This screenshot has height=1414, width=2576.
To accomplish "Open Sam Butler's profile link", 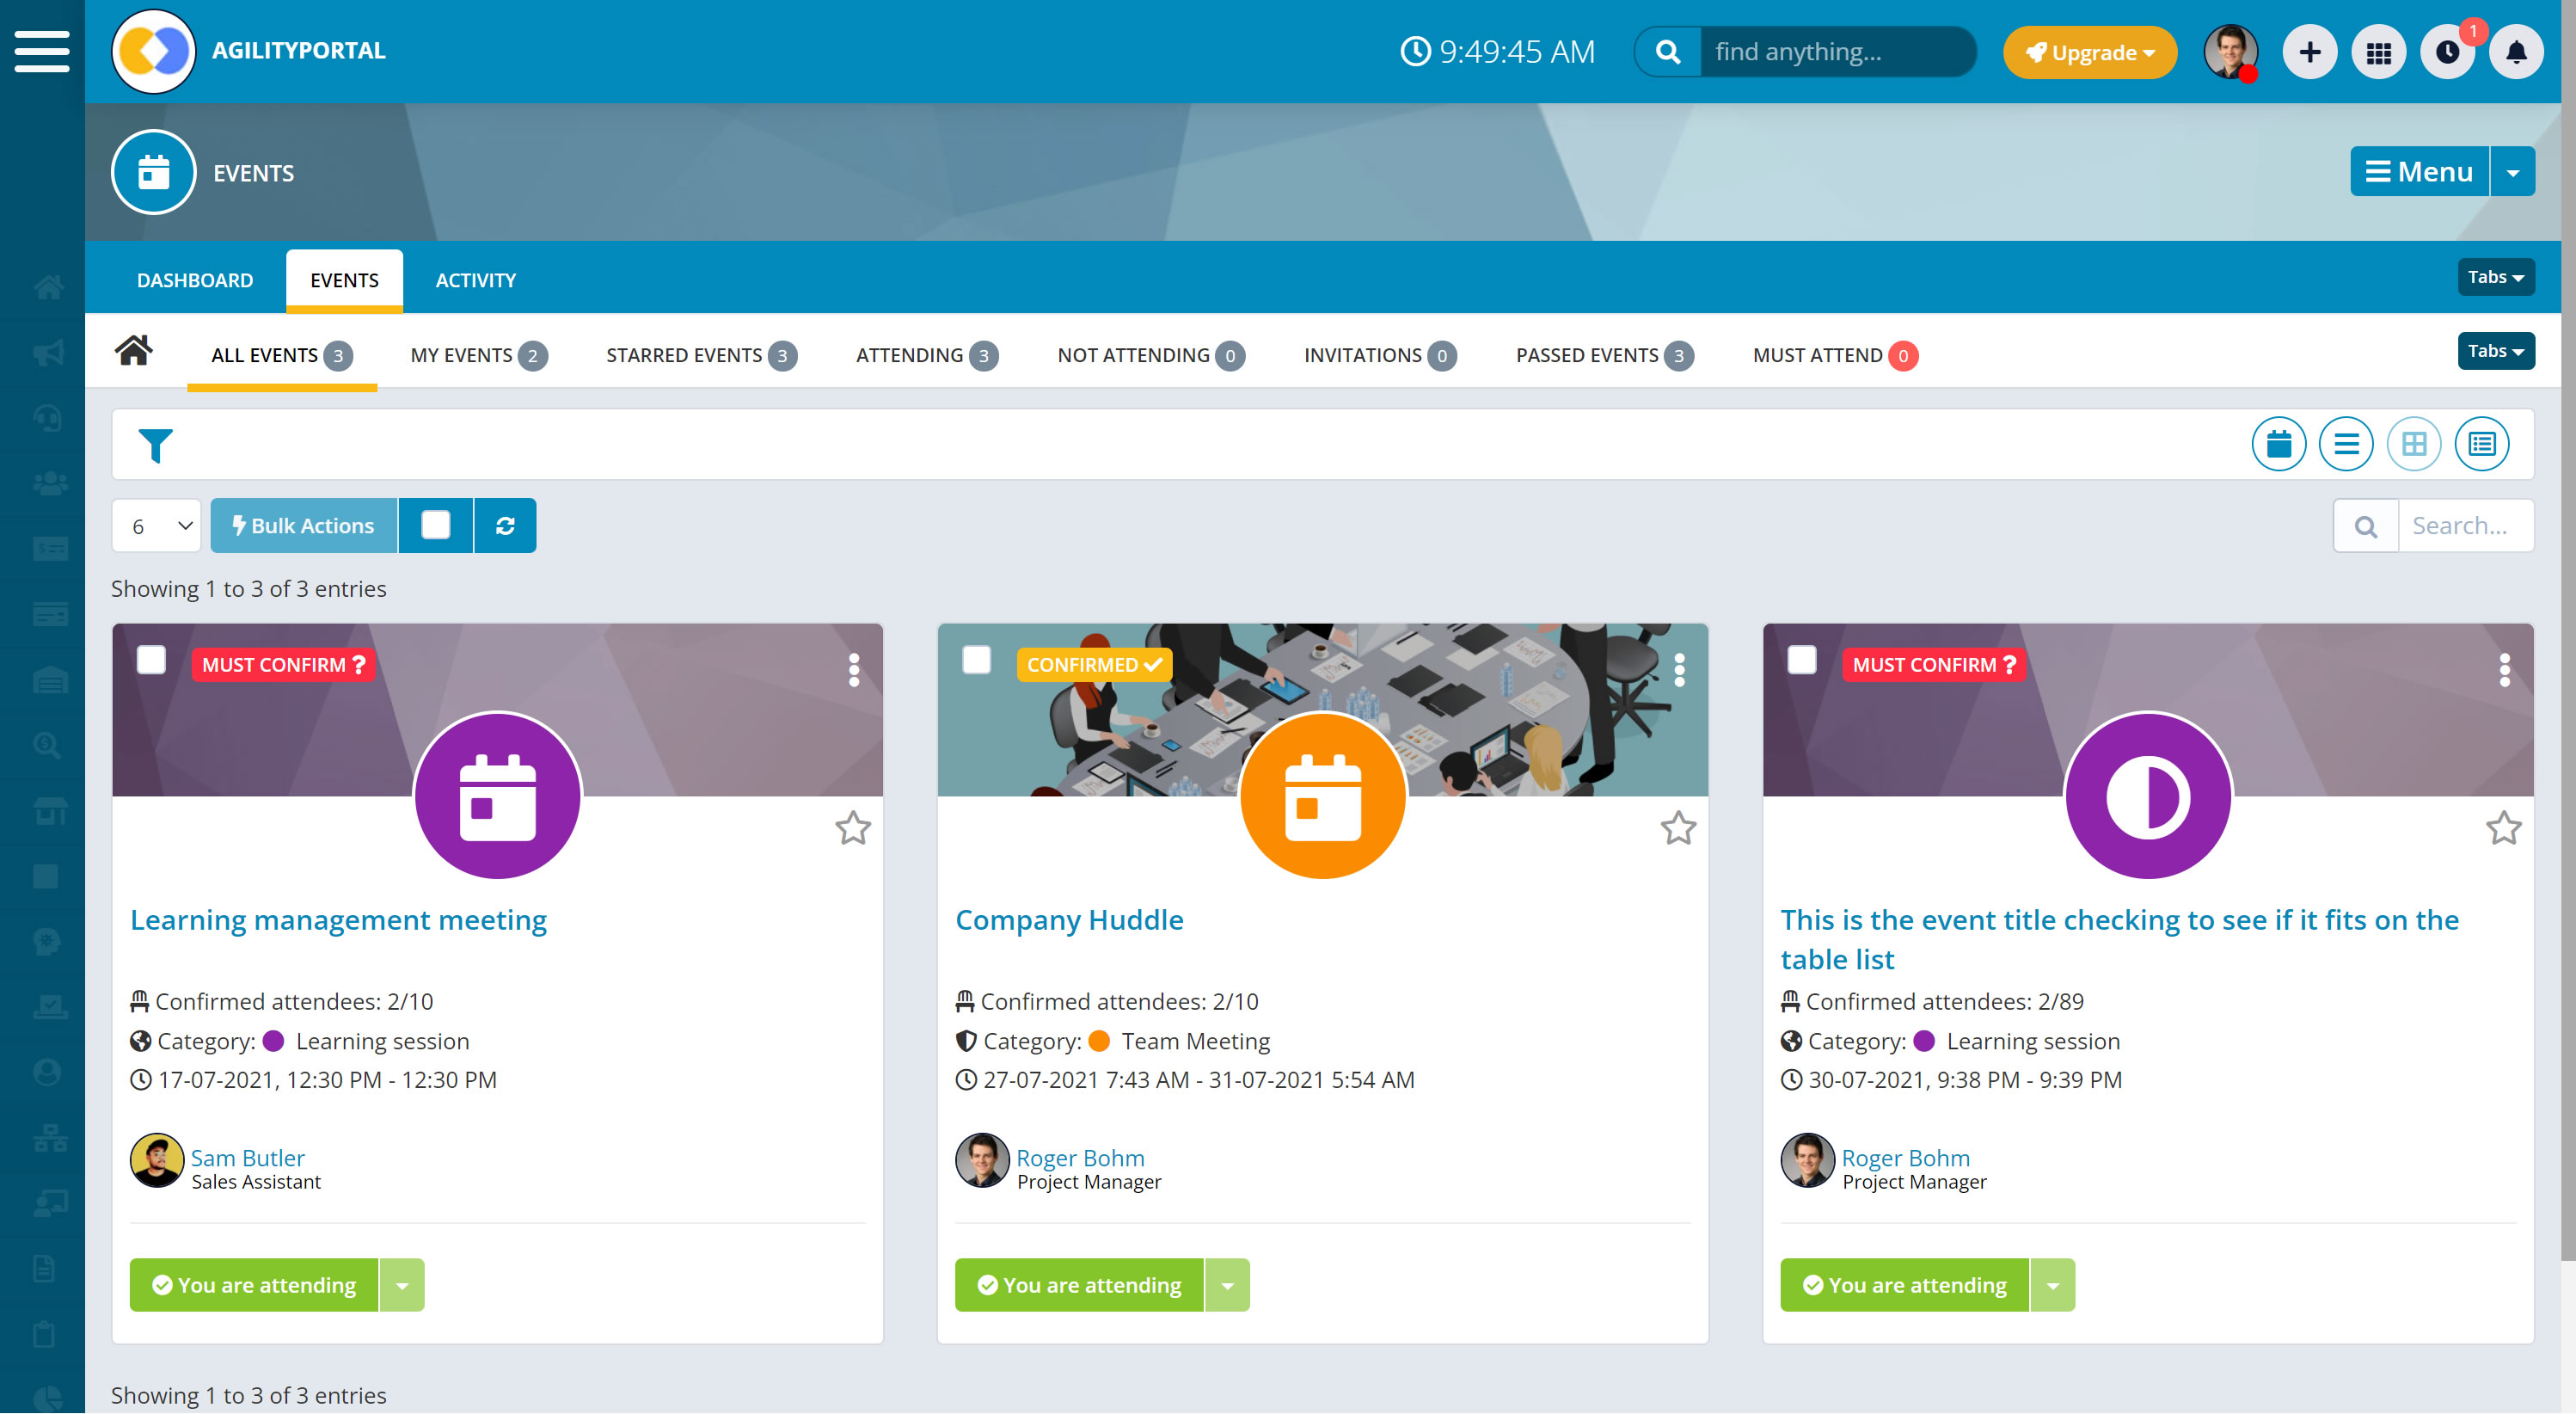I will (x=247, y=1158).
